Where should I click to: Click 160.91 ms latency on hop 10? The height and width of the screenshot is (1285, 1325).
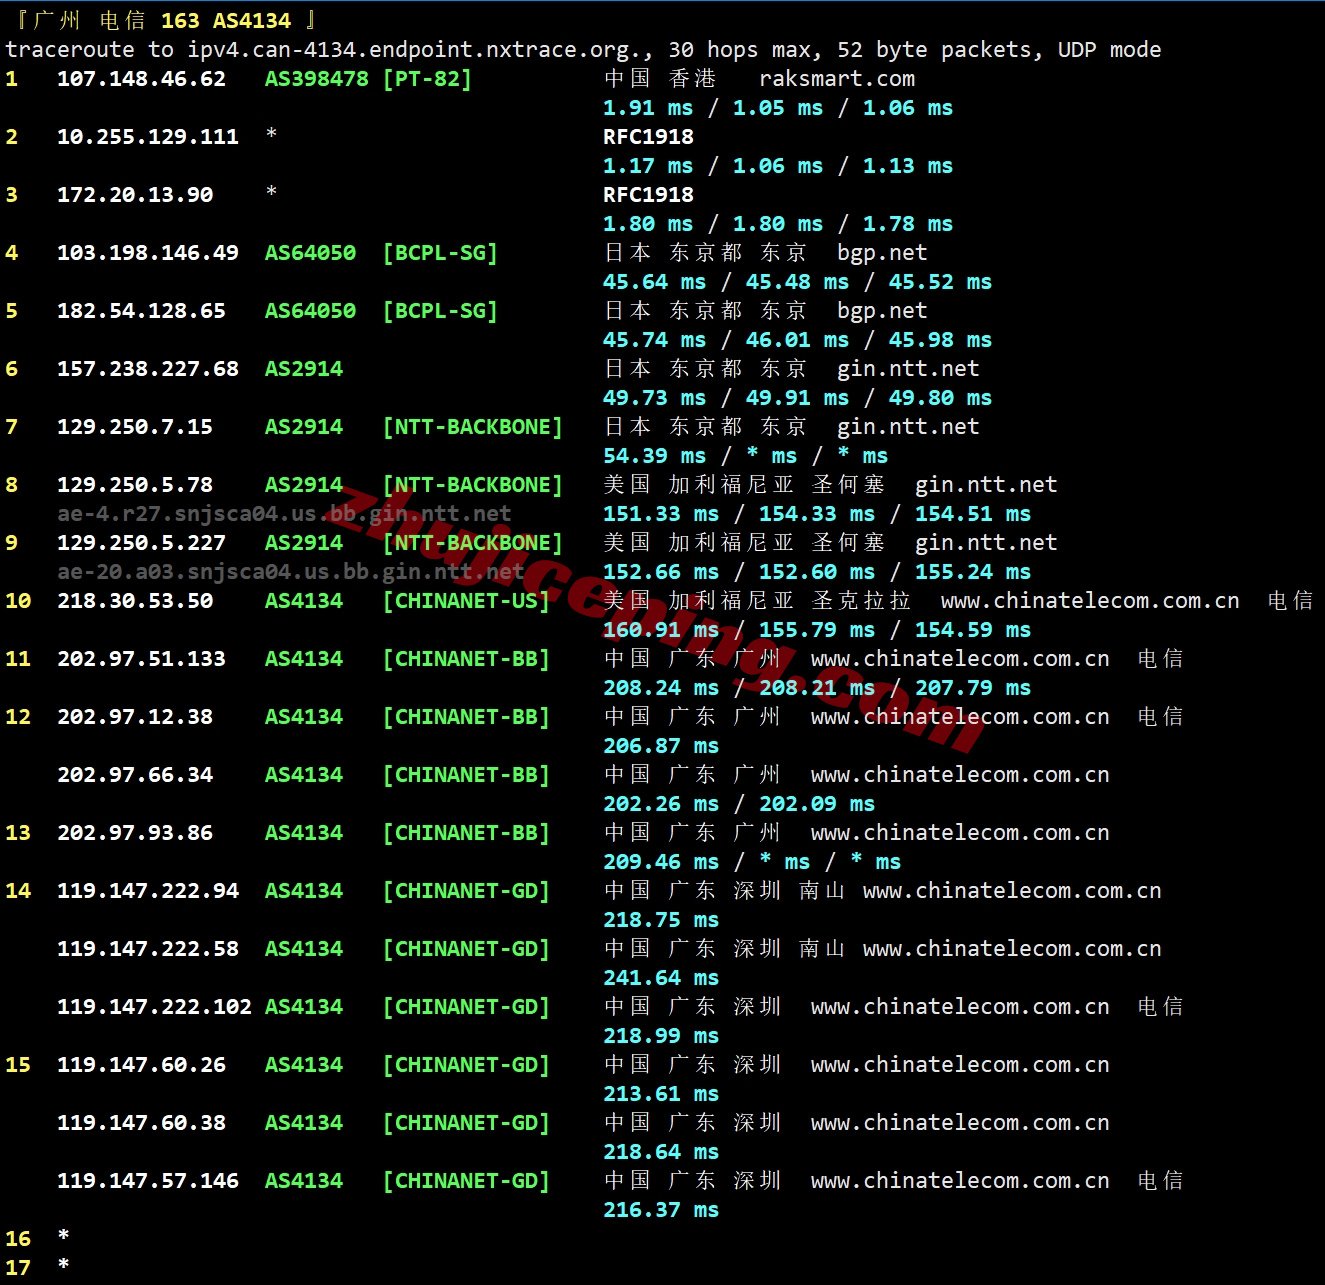coord(661,630)
